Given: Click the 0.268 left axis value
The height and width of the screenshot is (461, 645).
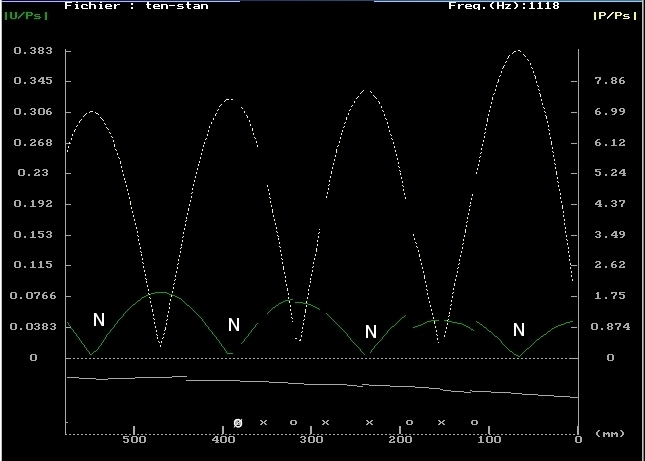Looking at the screenshot, I should (x=33, y=143).
